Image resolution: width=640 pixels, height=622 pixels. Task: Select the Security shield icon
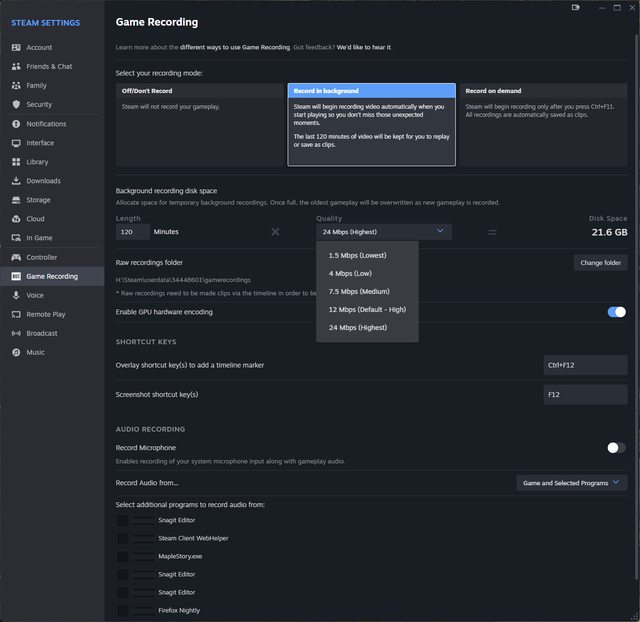17,104
